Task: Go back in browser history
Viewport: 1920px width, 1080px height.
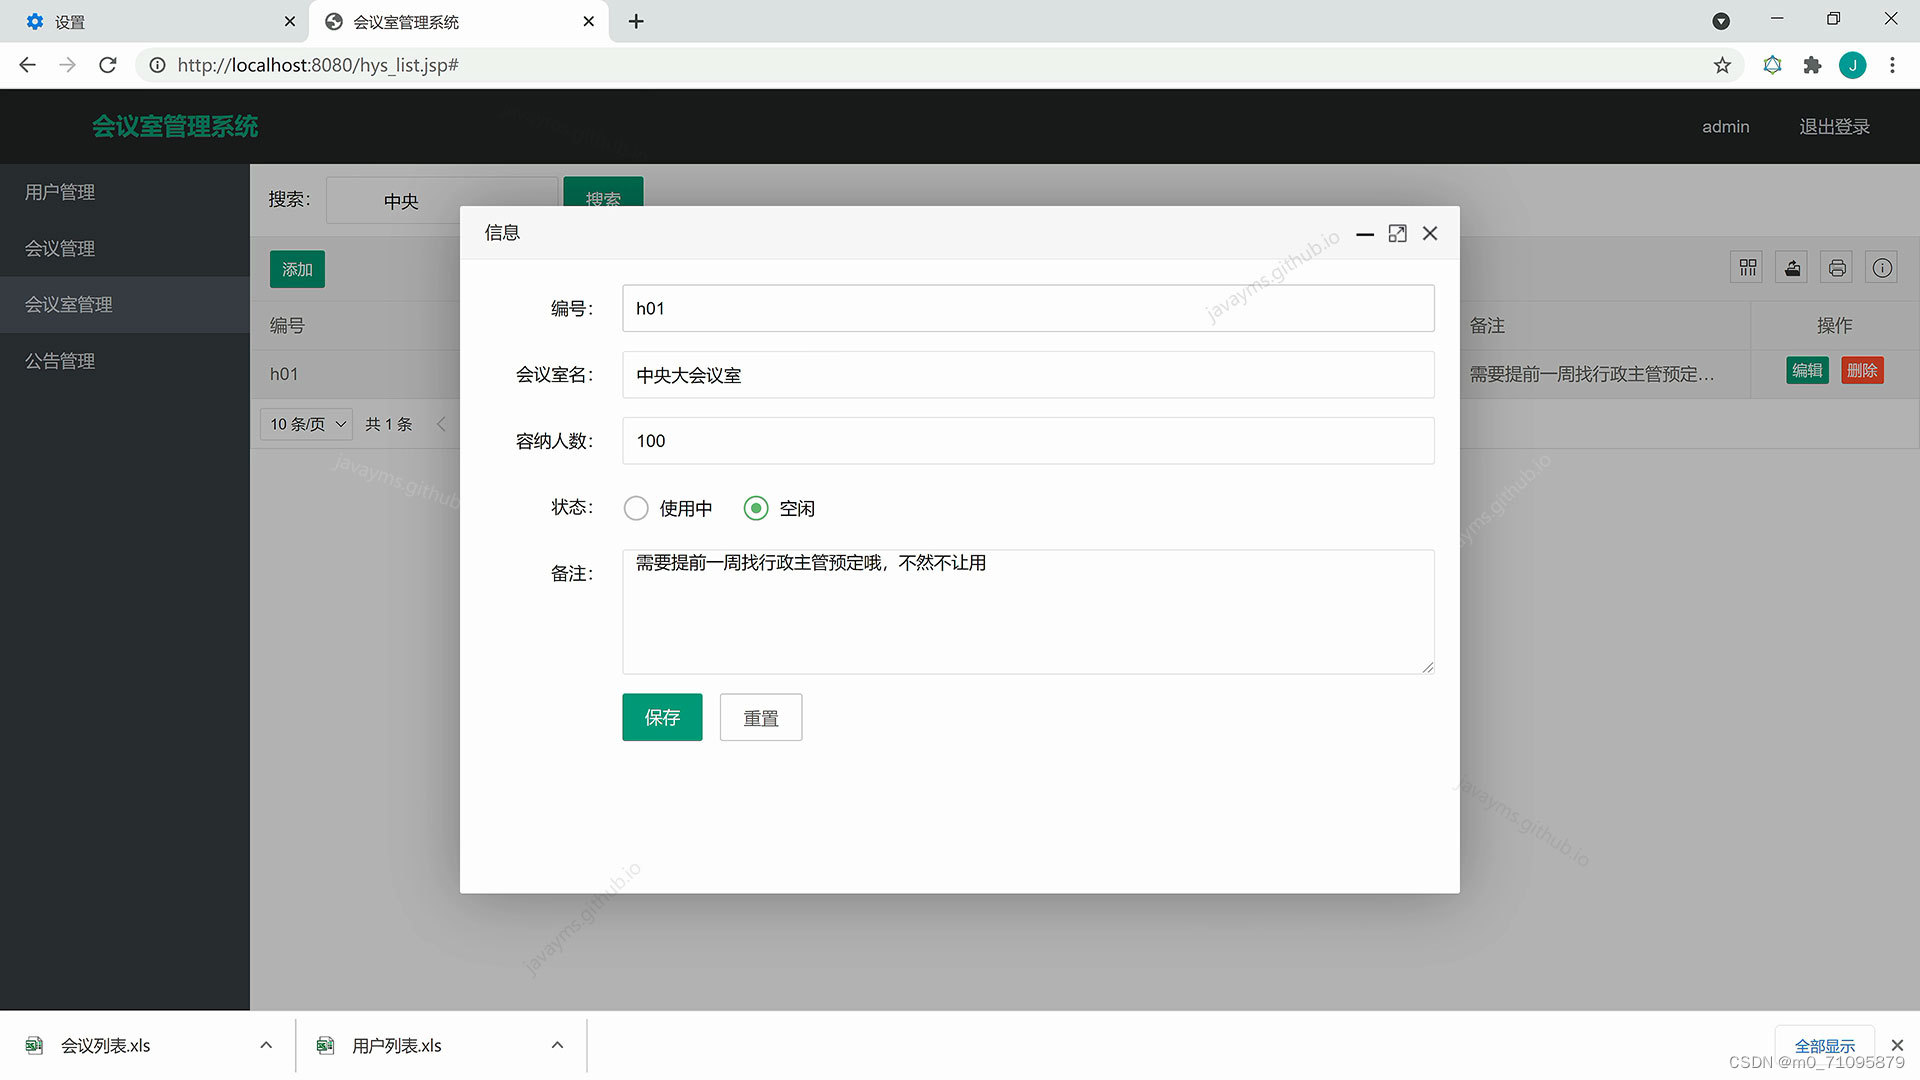Action: point(27,65)
